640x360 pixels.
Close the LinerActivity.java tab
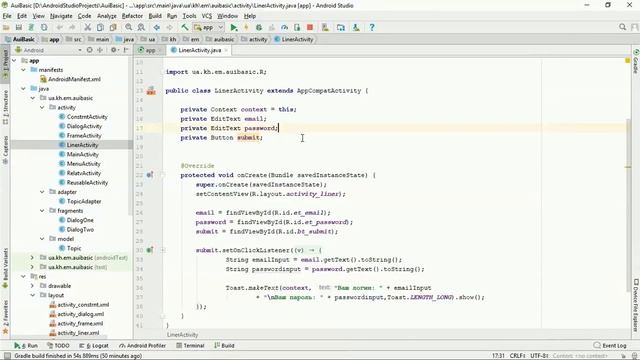click(x=226, y=50)
